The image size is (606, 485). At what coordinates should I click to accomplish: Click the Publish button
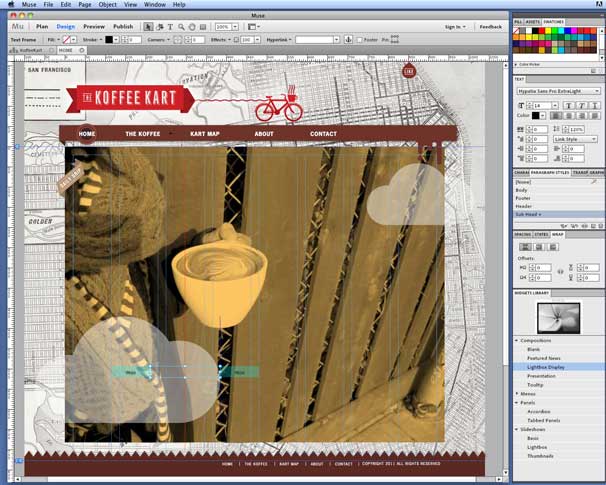(x=123, y=26)
